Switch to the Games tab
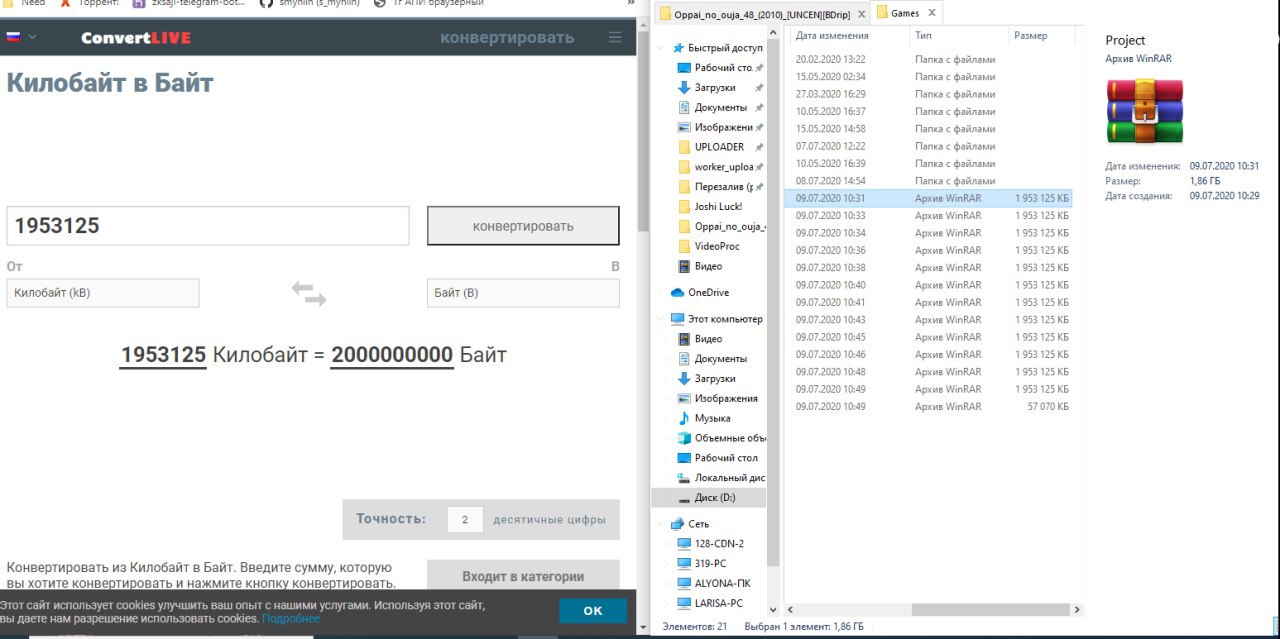This screenshot has height=639, width=1280. click(x=906, y=13)
